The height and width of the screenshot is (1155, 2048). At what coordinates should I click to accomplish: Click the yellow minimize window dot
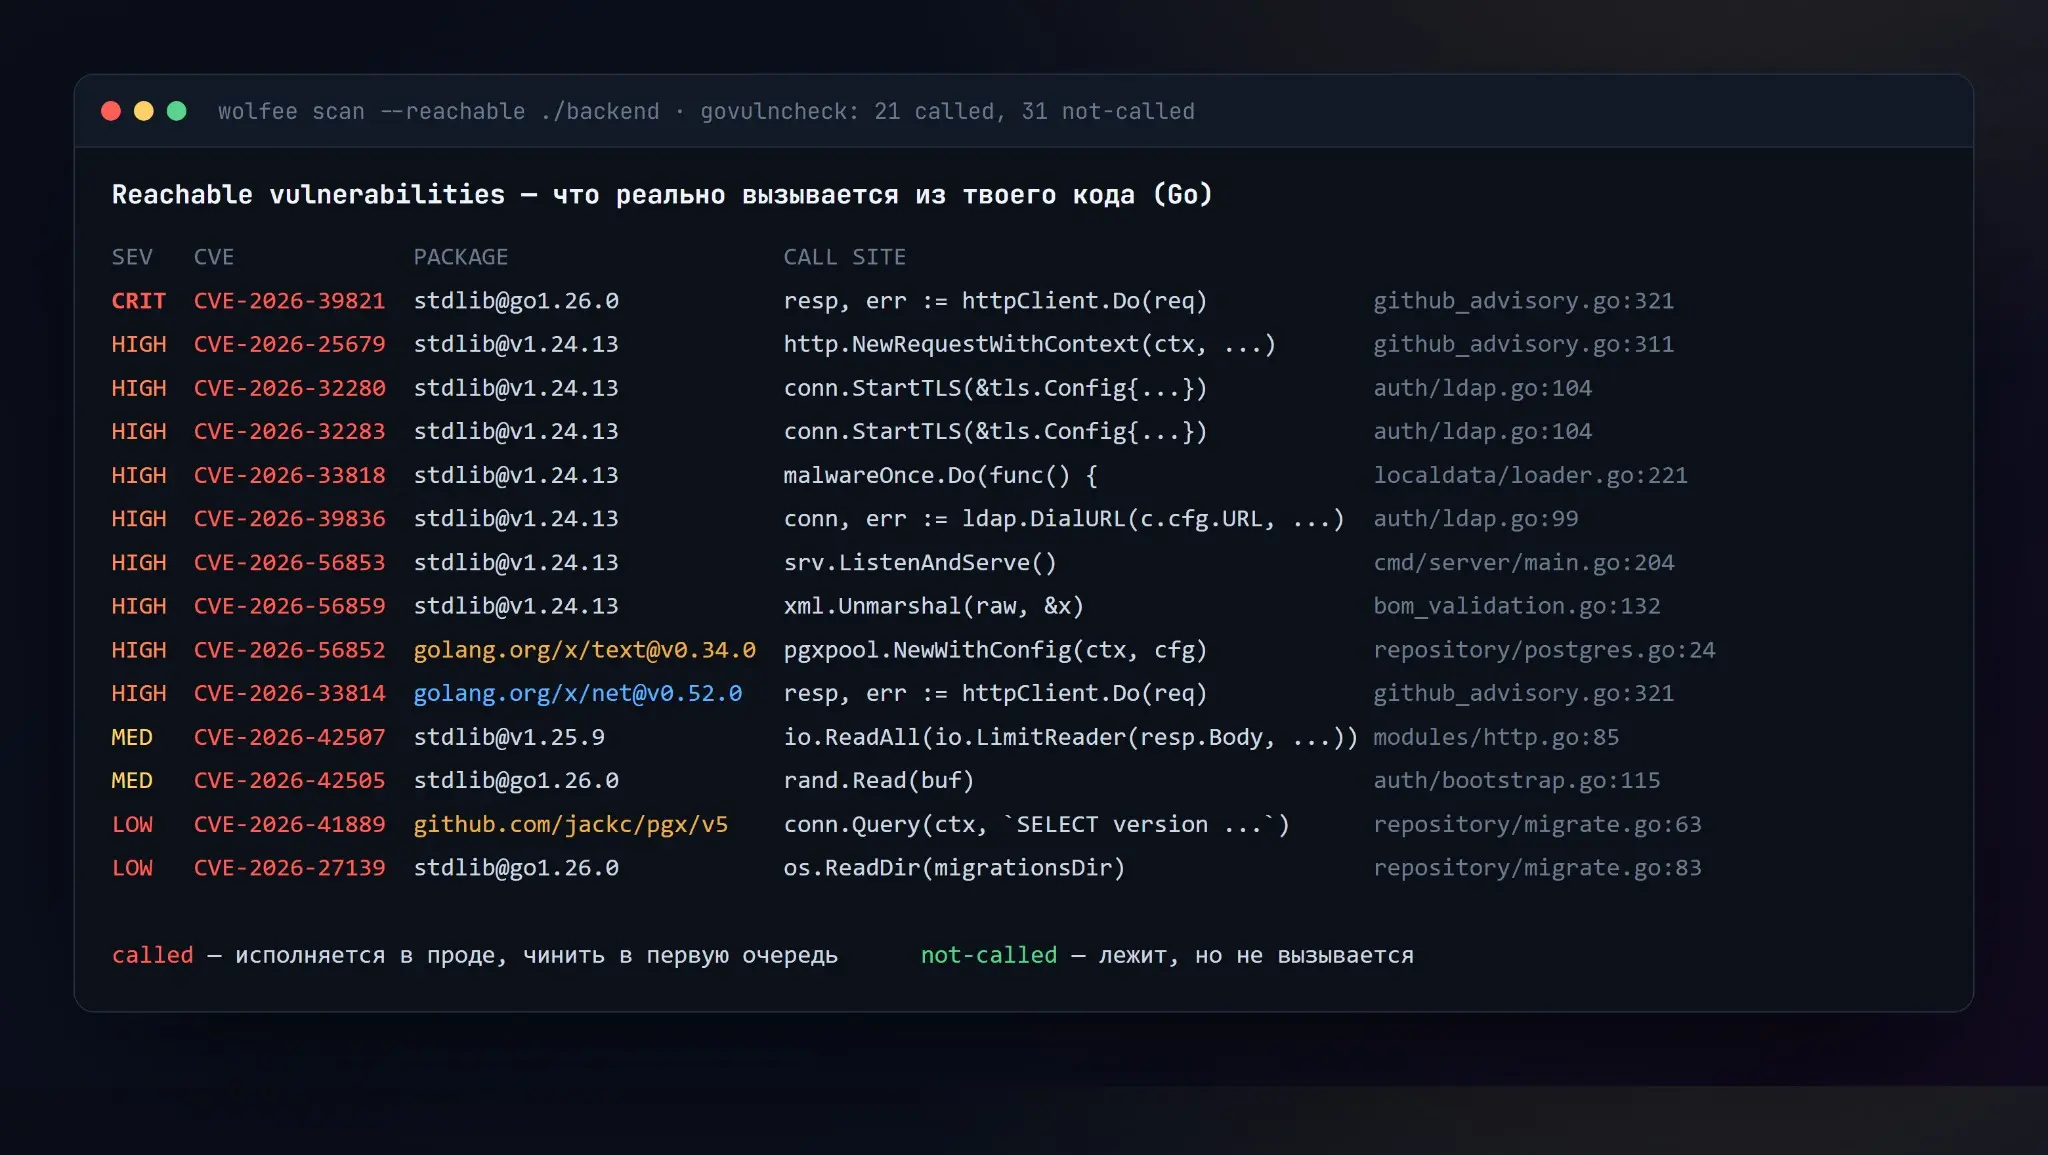[x=144, y=111]
